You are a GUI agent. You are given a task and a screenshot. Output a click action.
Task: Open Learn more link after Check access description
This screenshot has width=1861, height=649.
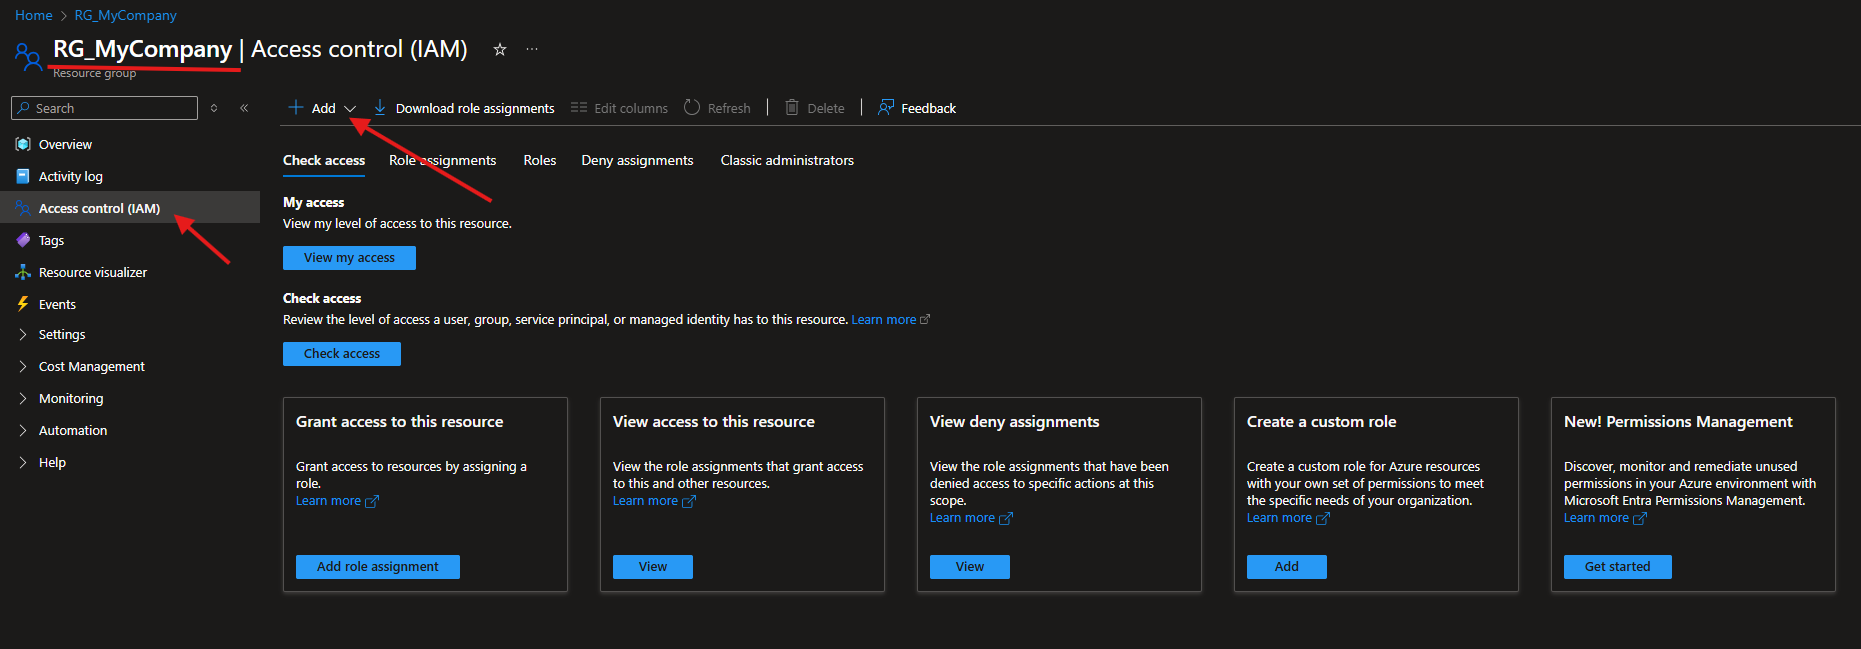point(884,320)
